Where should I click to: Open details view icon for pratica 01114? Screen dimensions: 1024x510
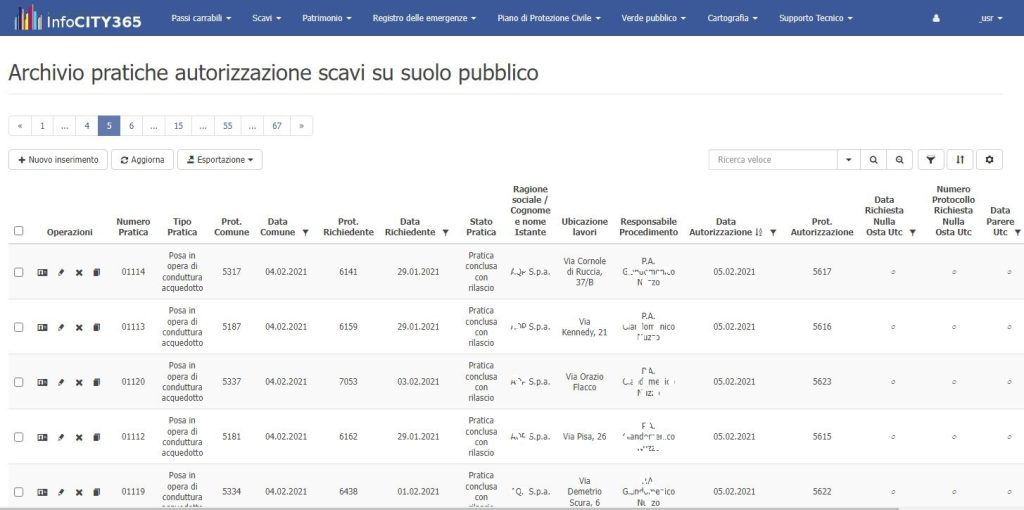[42, 272]
